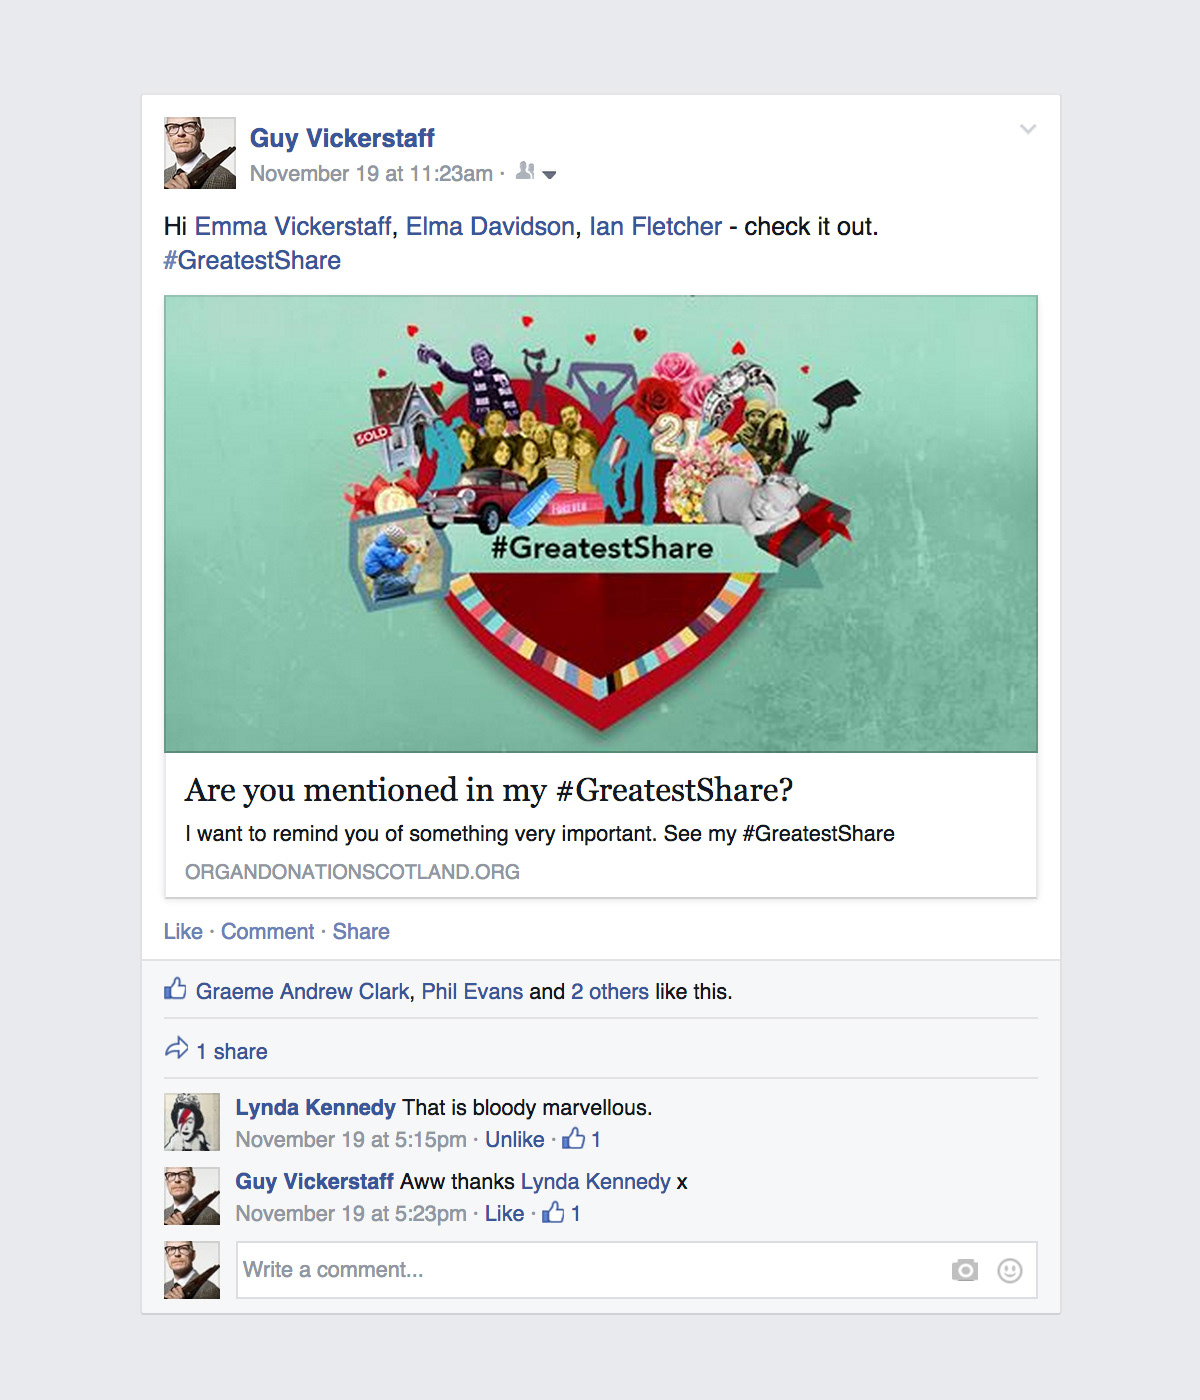
Task: Share the post via the Share link
Action: pyautogui.click(x=361, y=931)
